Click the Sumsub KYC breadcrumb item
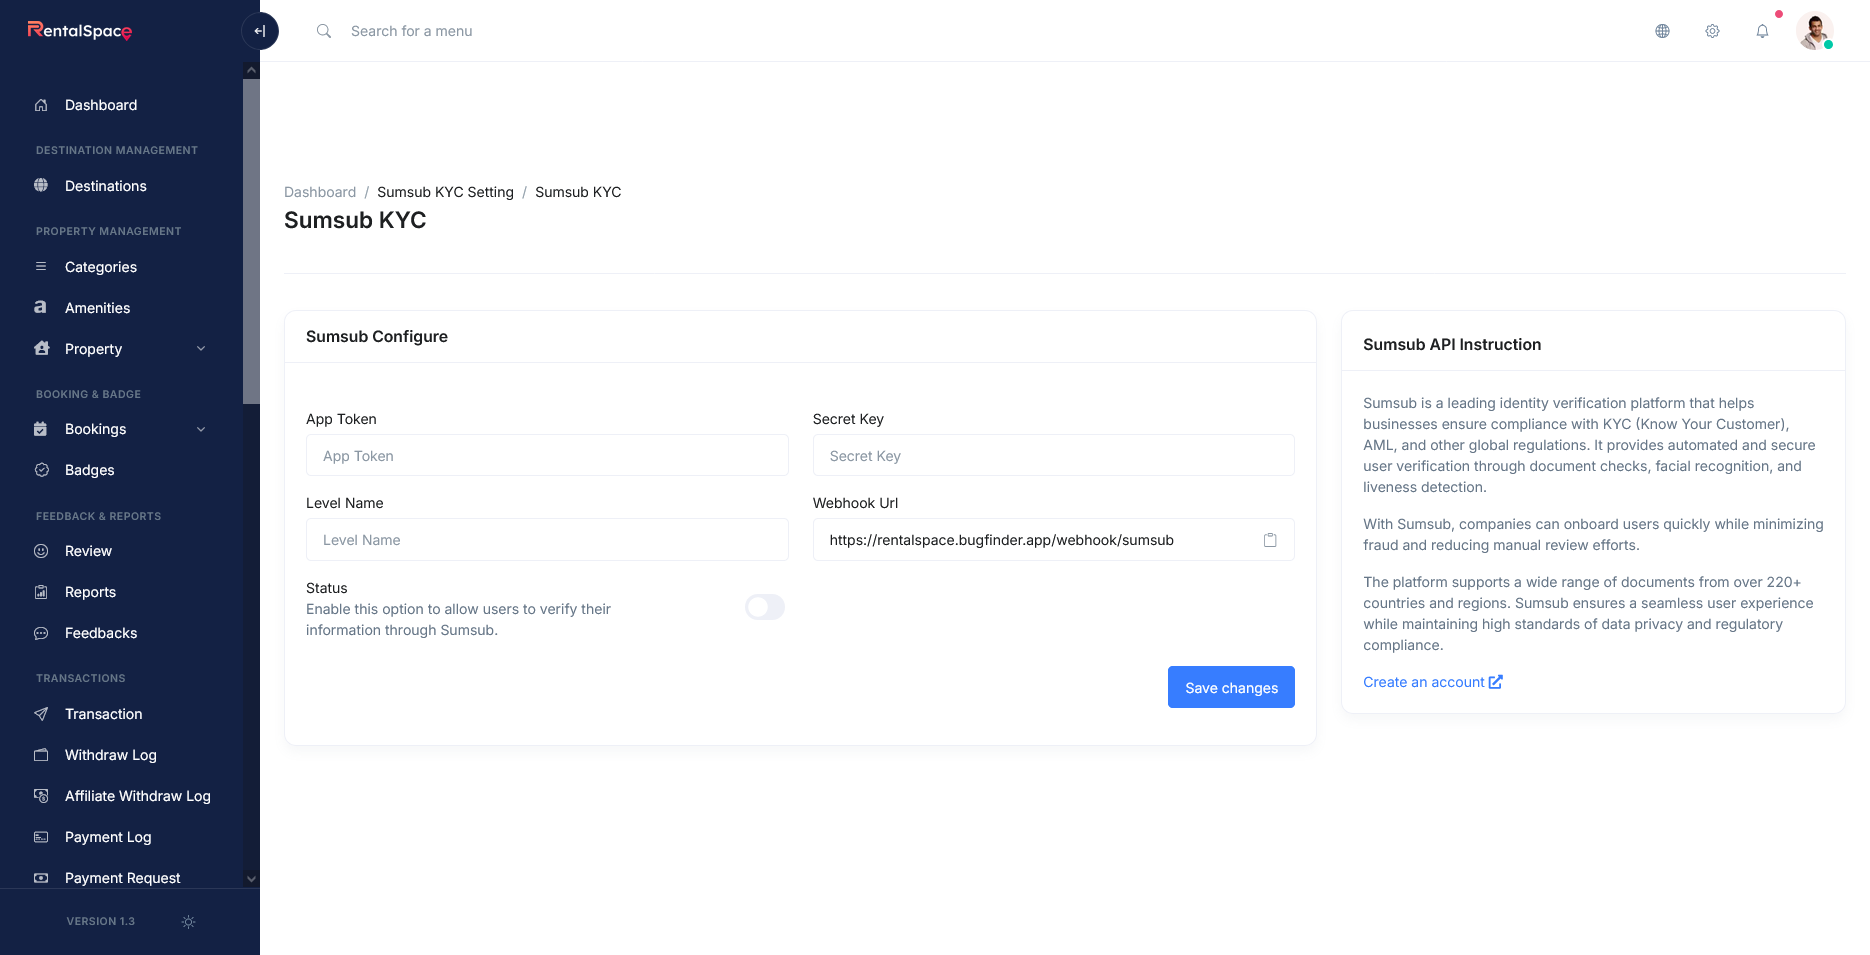 point(578,192)
